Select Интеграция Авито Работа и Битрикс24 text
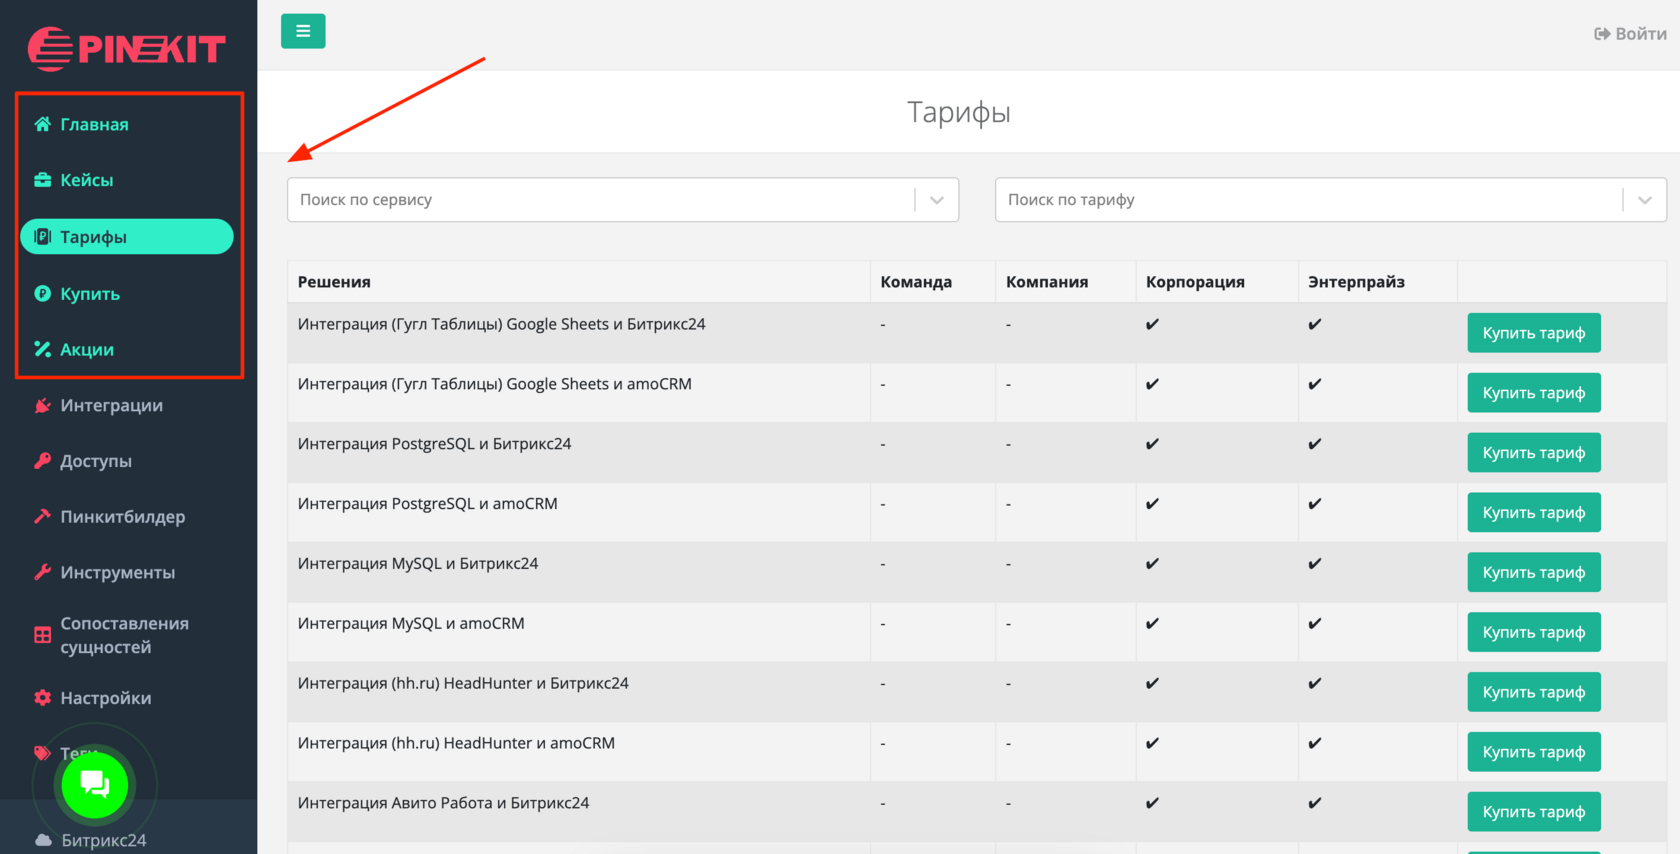Viewport: 1680px width, 854px height. 443,803
